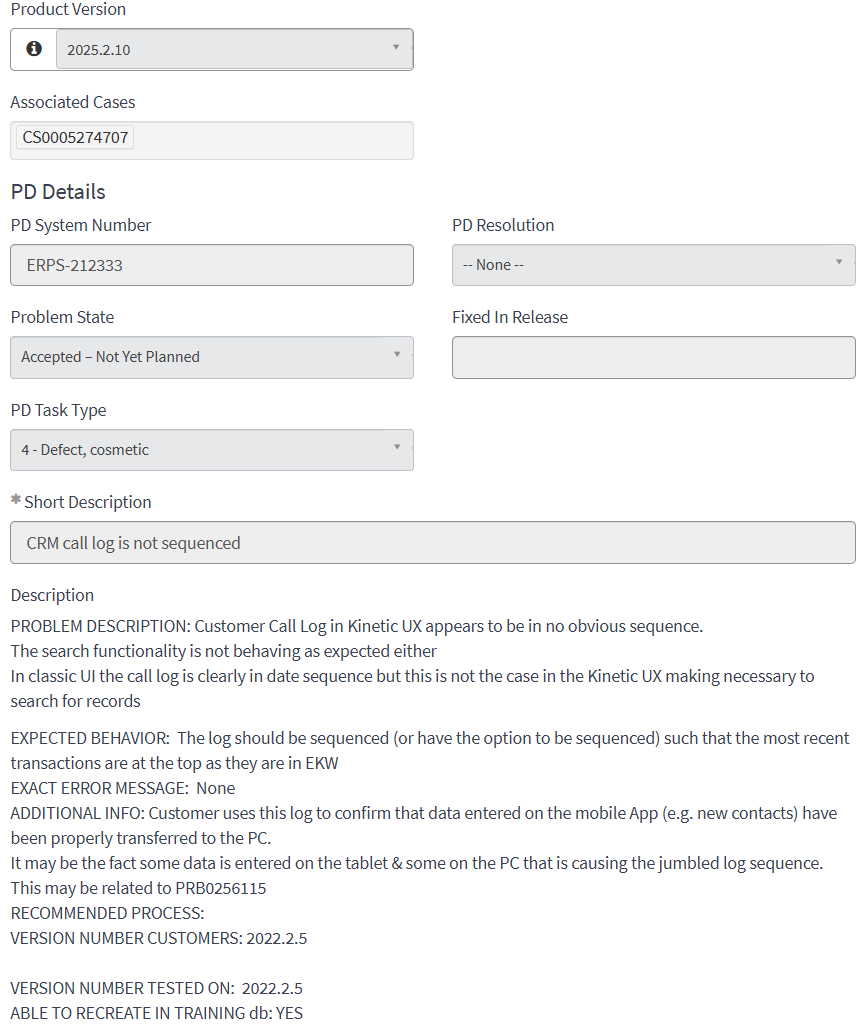
Task: Open the Product Version 2025.2.10 dropdown
Action: (234, 49)
